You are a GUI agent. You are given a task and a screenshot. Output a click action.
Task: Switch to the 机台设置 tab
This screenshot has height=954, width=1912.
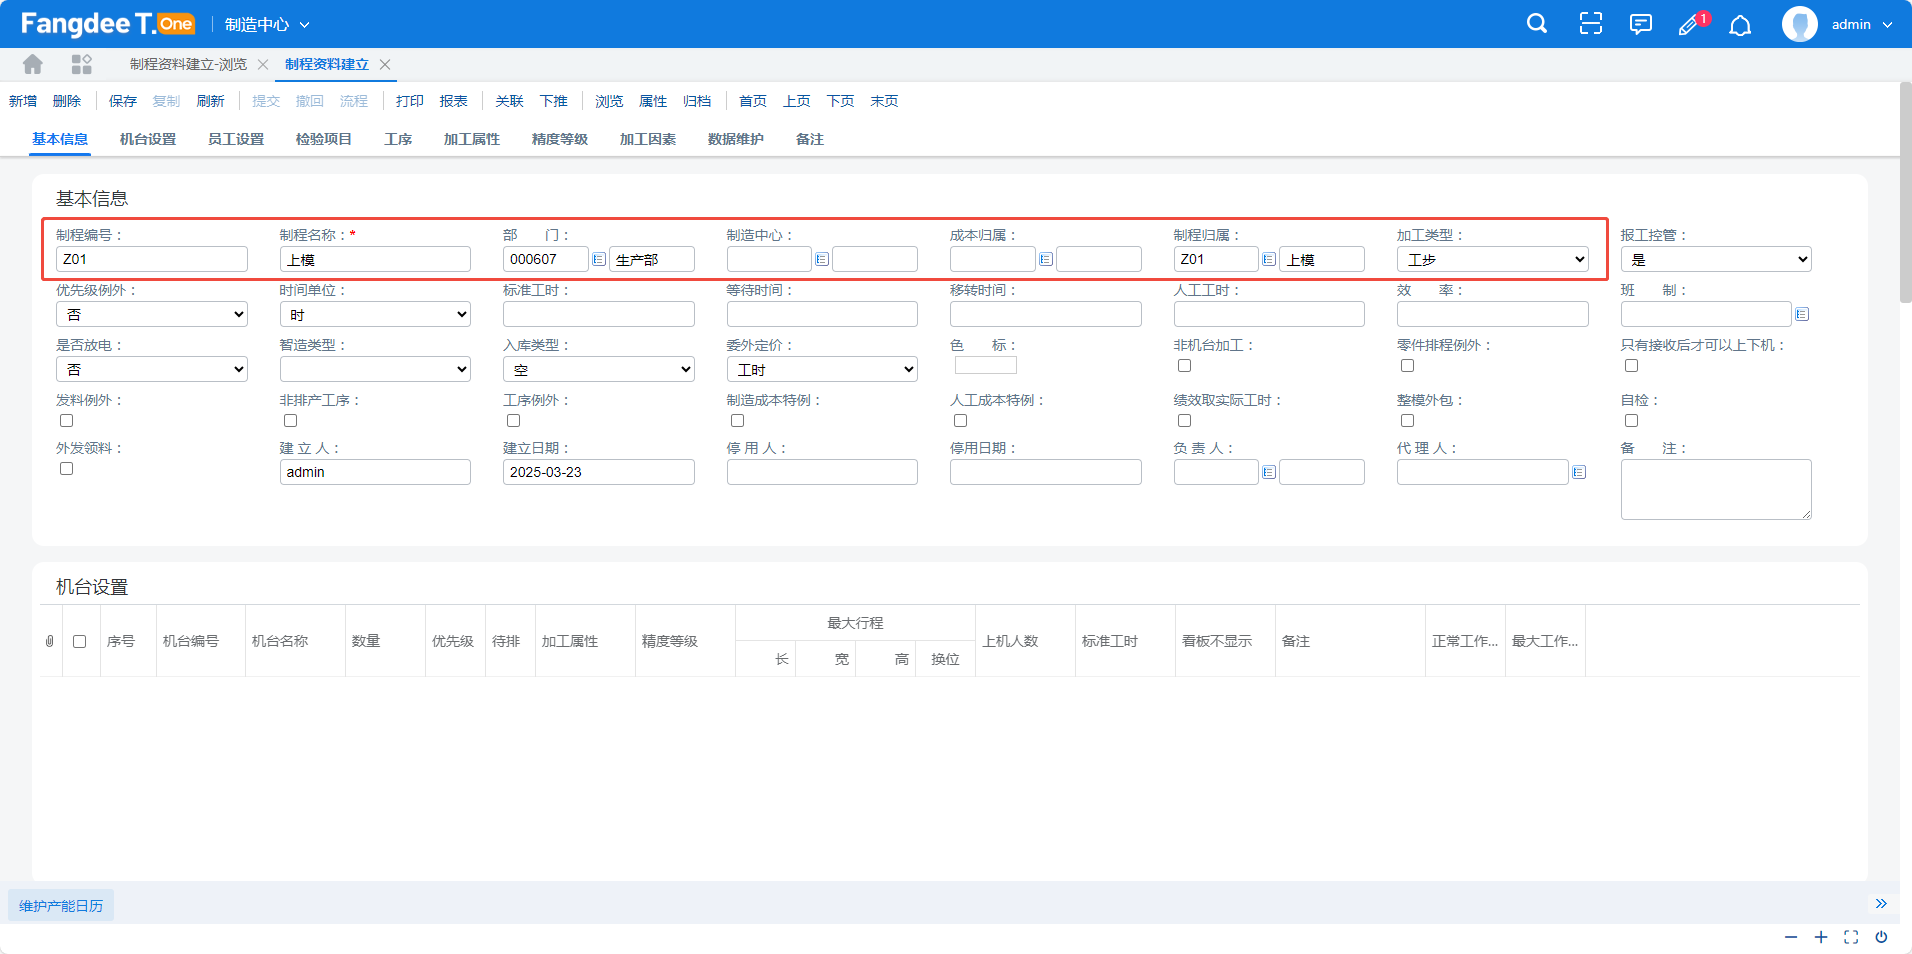pyautogui.click(x=148, y=139)
